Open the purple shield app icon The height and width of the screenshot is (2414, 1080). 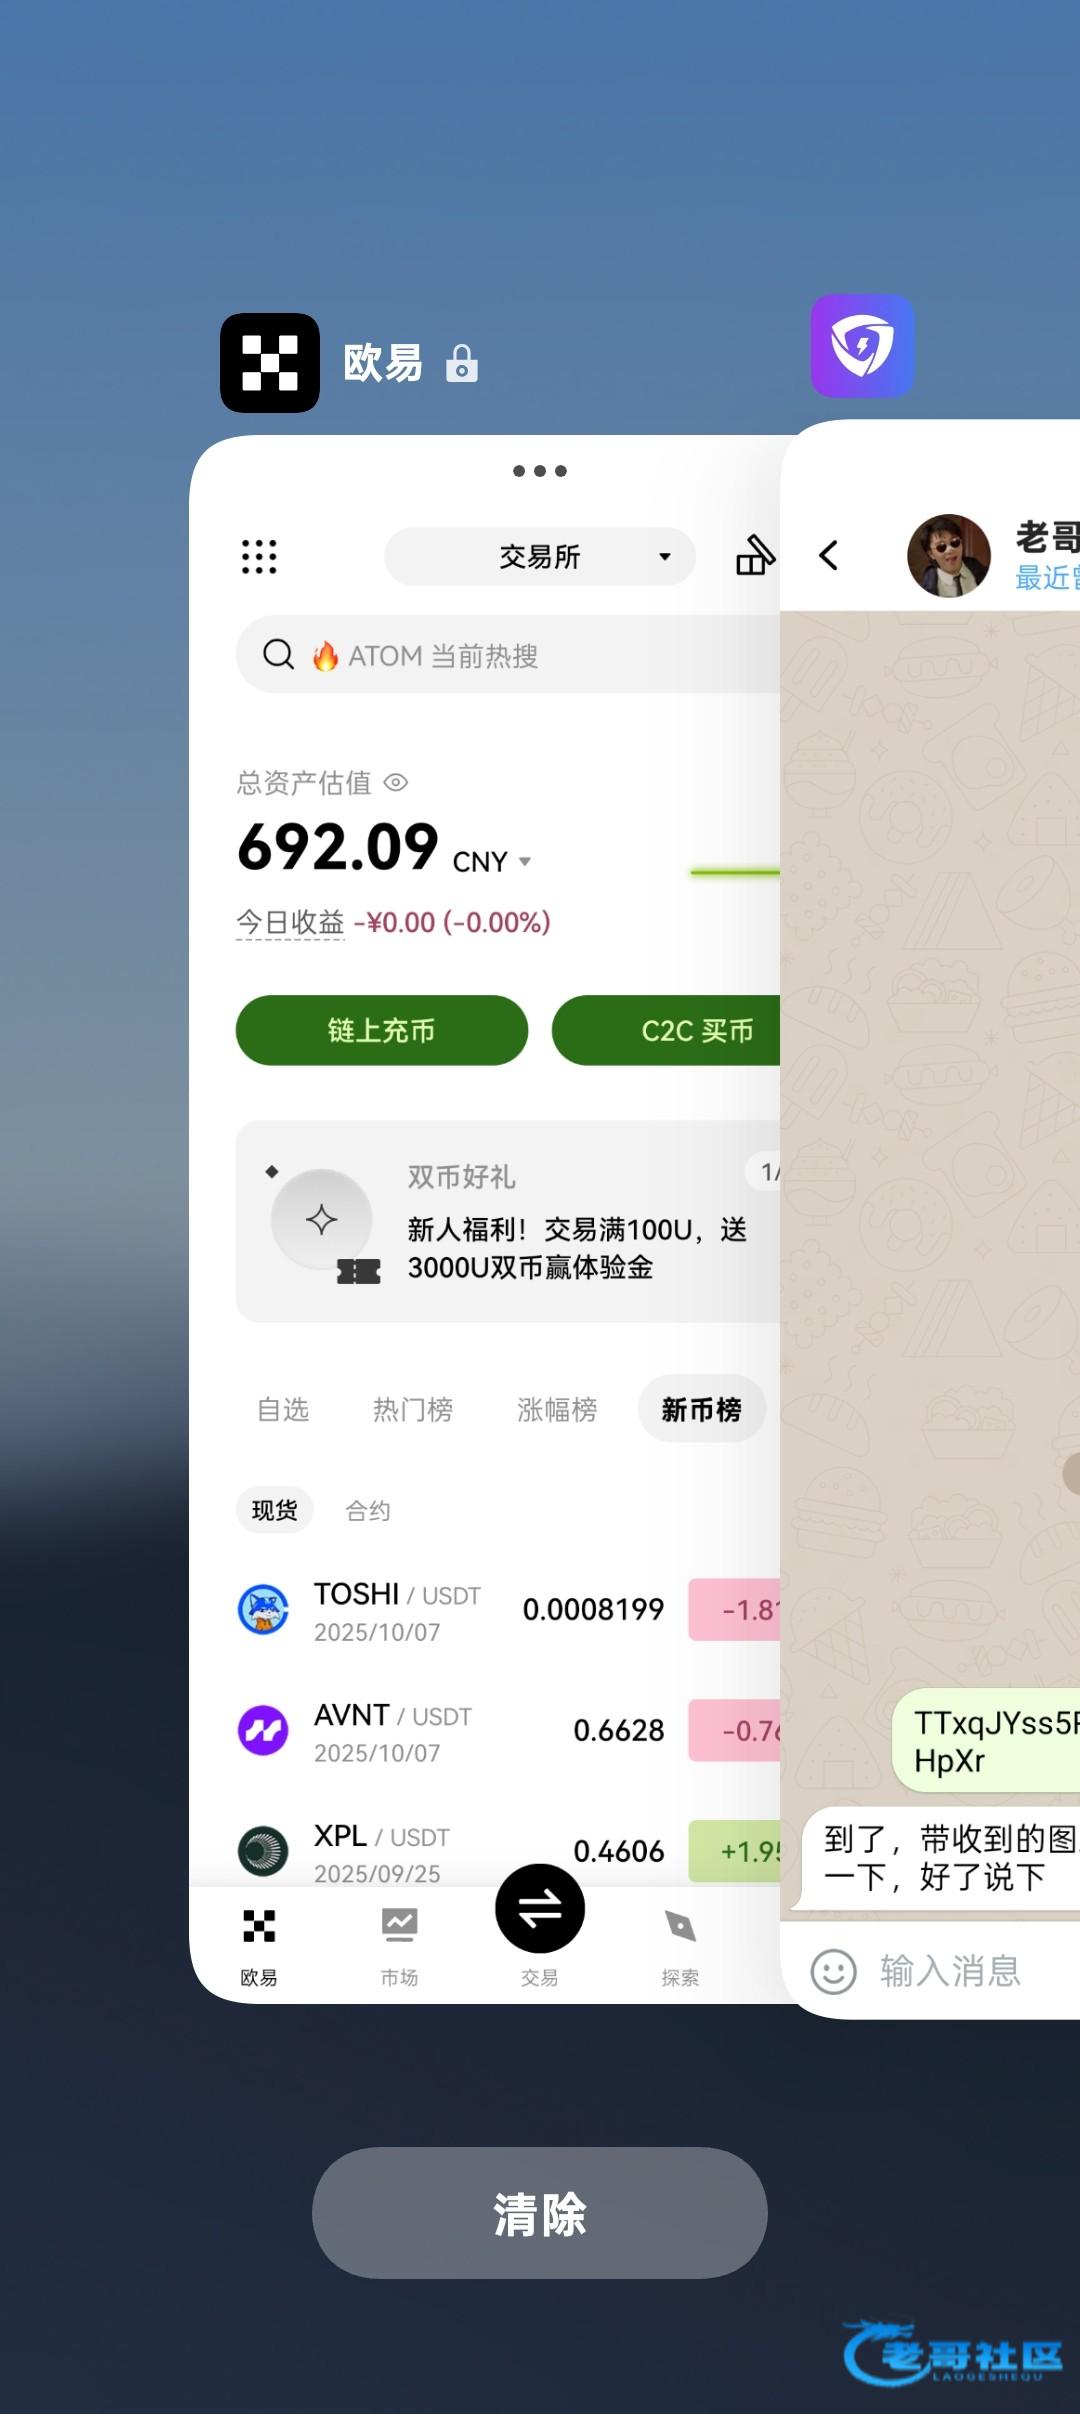[862, 346]
